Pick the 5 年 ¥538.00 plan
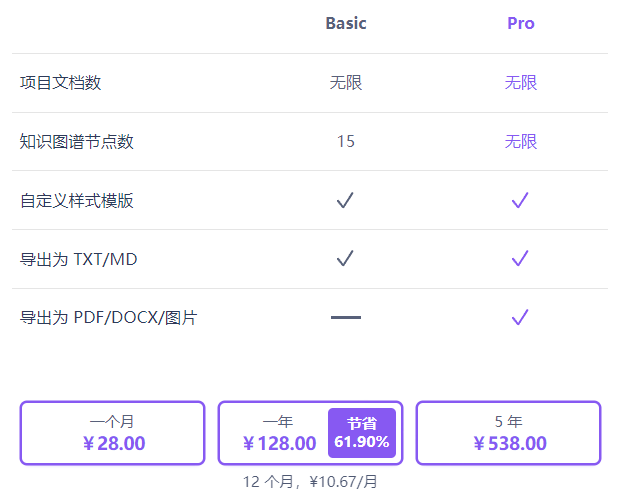The height and width of the screenshot is (495, 617). point(508,433)
